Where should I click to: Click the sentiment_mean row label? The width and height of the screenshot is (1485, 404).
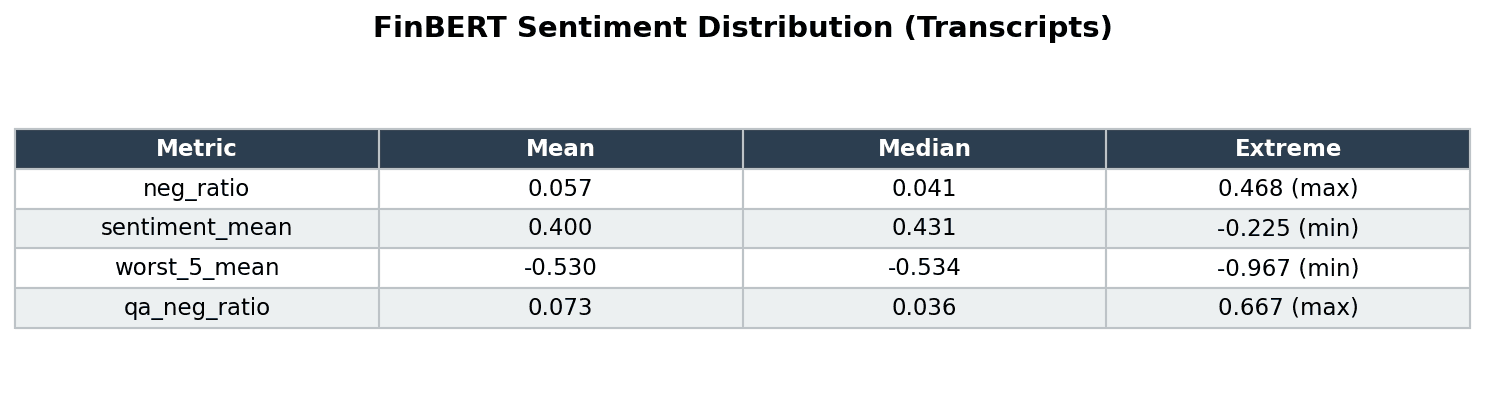(196, 228)
